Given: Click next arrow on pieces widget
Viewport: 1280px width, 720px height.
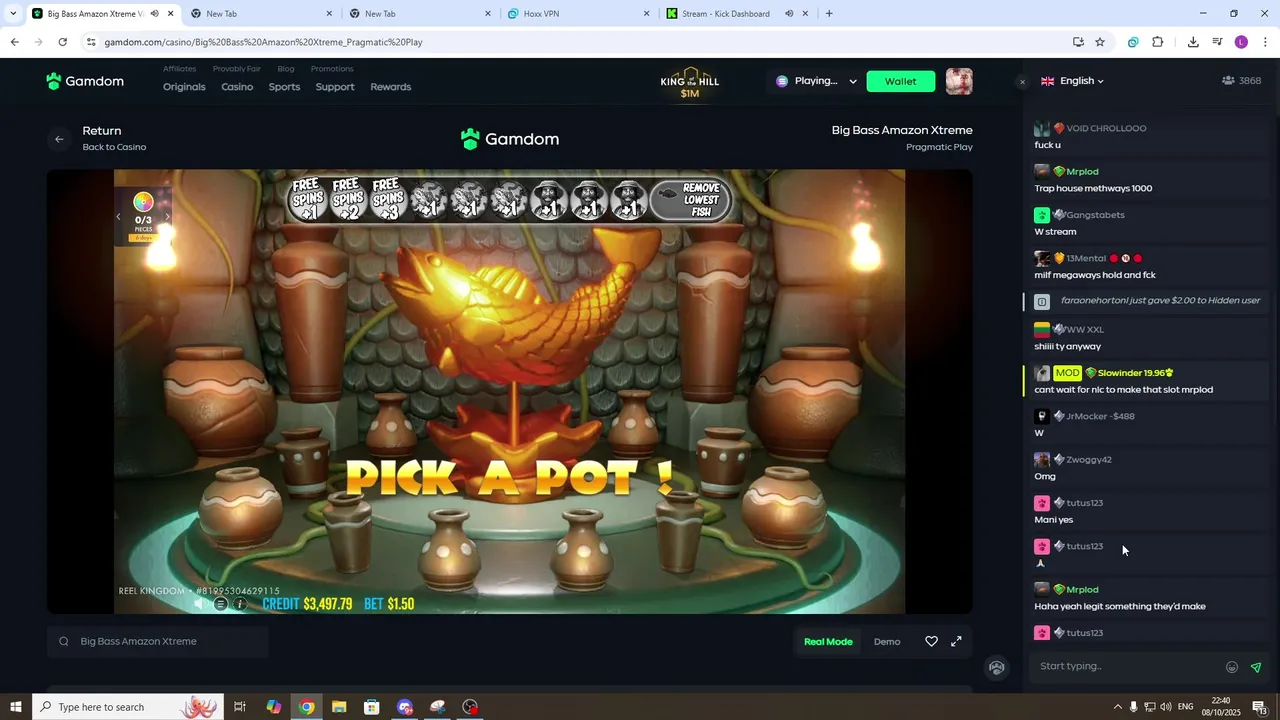Looking at the screenshot, I should [167, 216].
